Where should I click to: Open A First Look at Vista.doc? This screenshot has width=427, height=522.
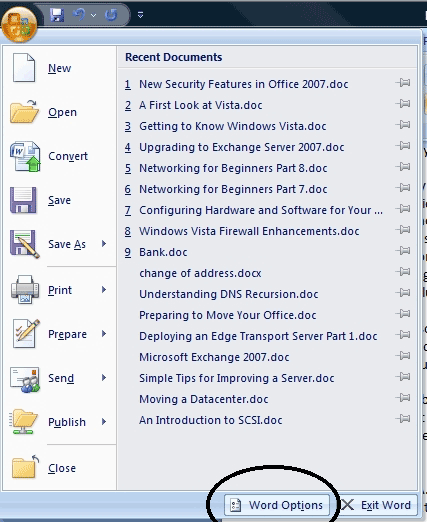pyautogui.click(x=201, y=105)
